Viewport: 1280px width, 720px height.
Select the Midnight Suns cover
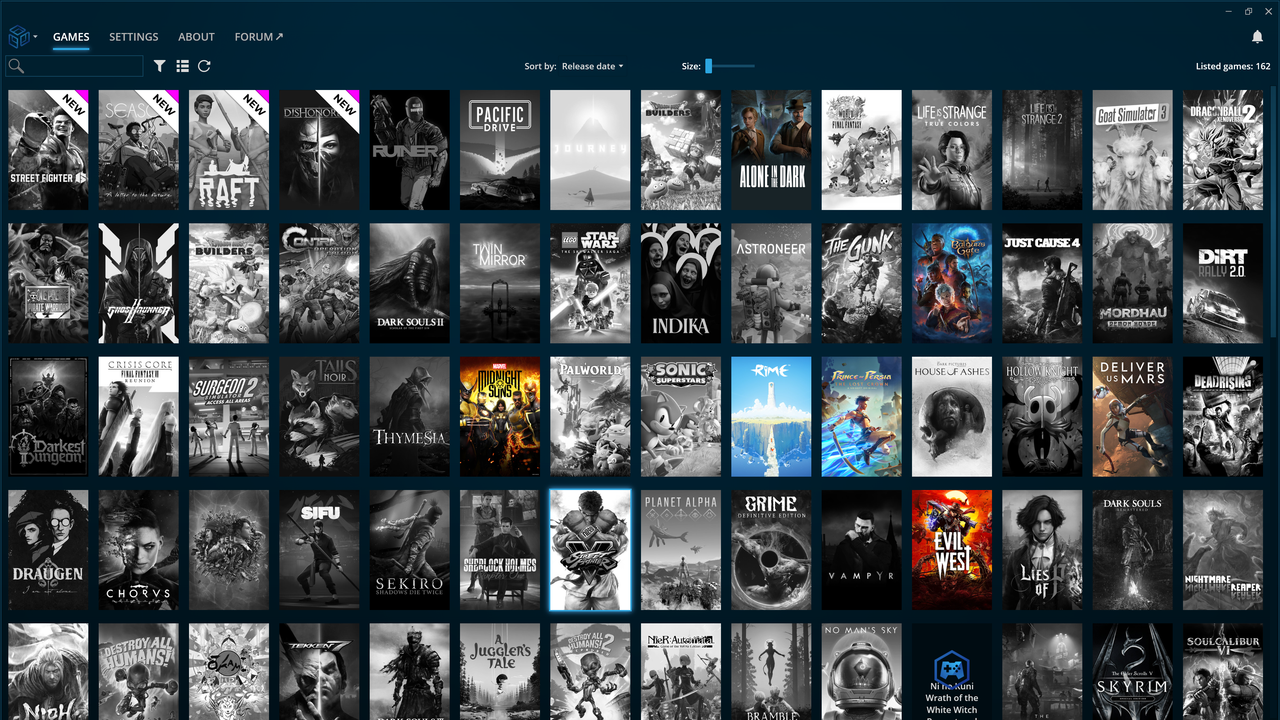(x=500, y=417)
